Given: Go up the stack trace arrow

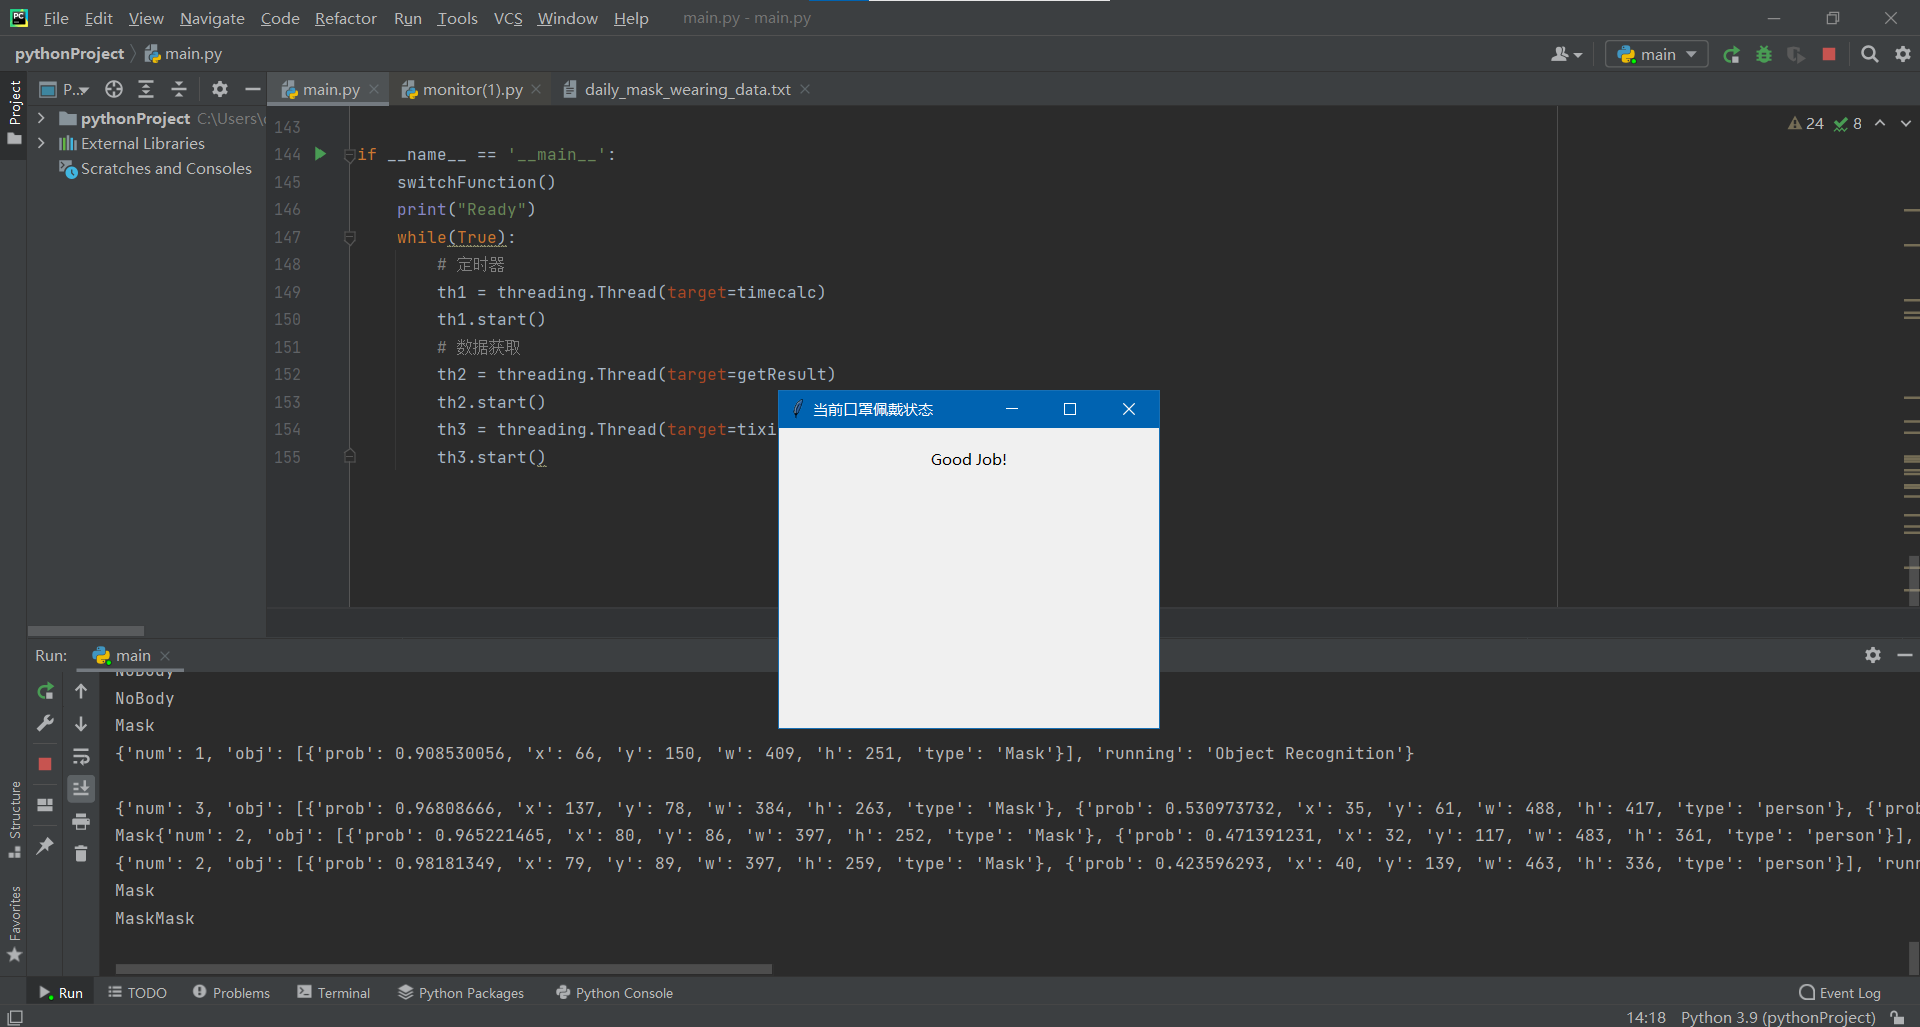Looking at the screenshot, I should (81, 691).
